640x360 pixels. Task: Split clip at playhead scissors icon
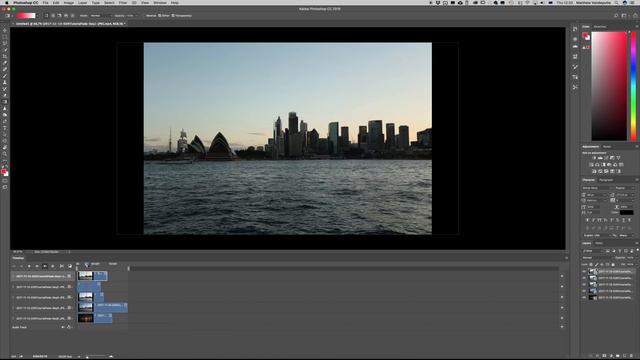62,266
